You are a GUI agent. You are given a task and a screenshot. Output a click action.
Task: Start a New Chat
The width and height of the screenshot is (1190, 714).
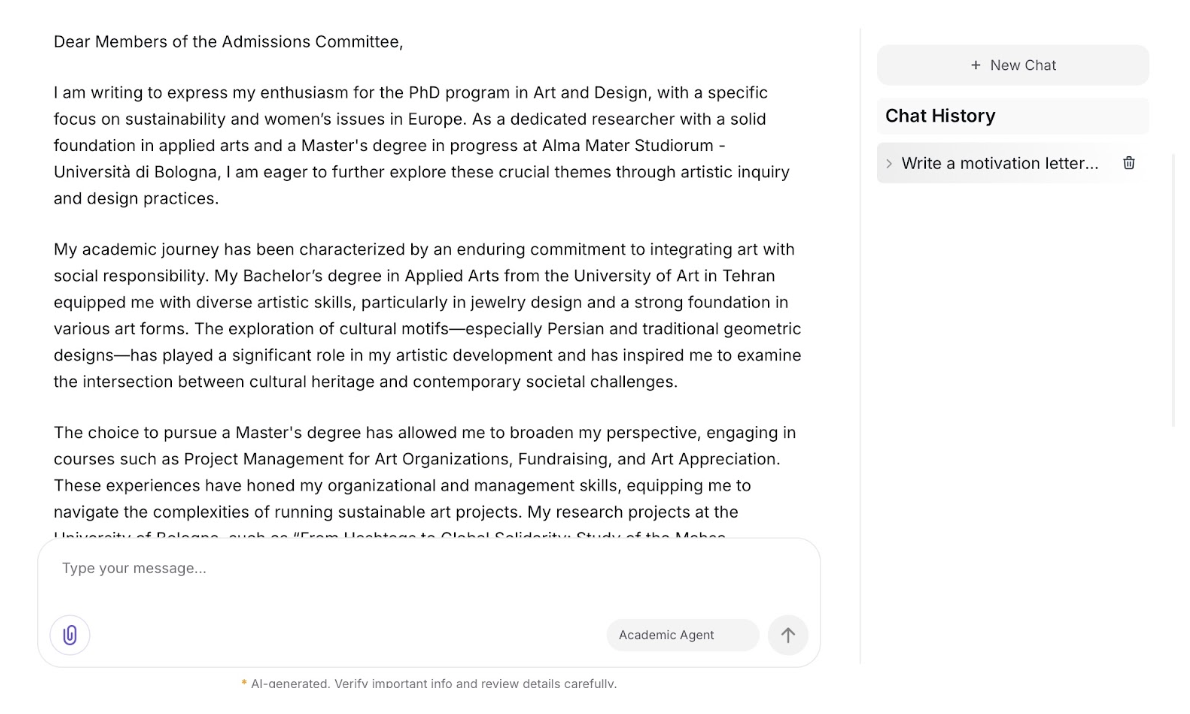(x=1013, y=65)
